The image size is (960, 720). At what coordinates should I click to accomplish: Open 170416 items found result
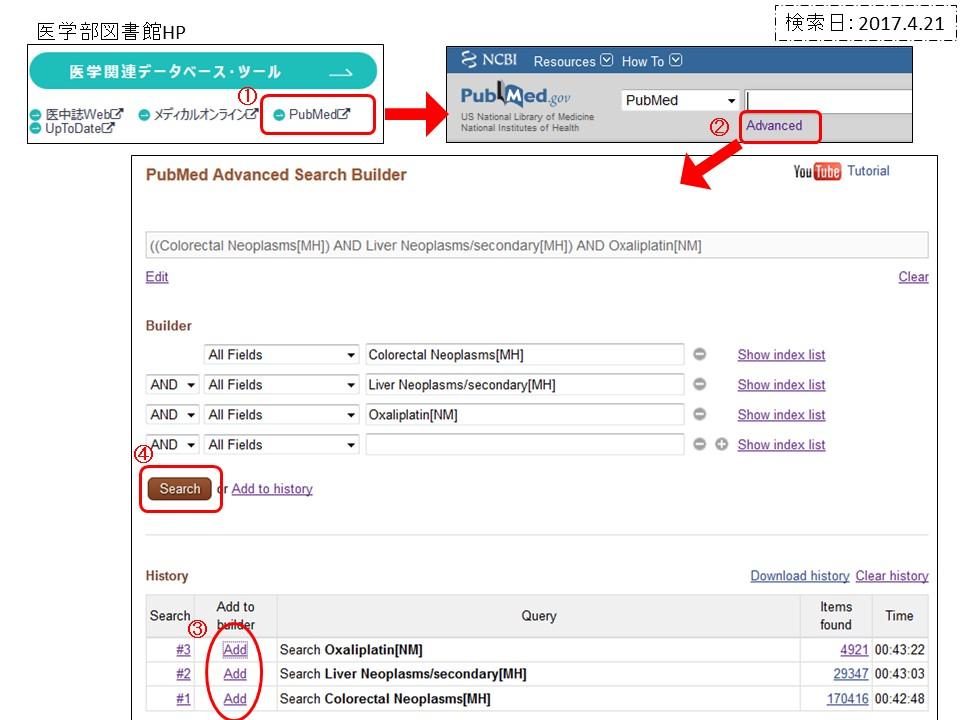point(847,699)
